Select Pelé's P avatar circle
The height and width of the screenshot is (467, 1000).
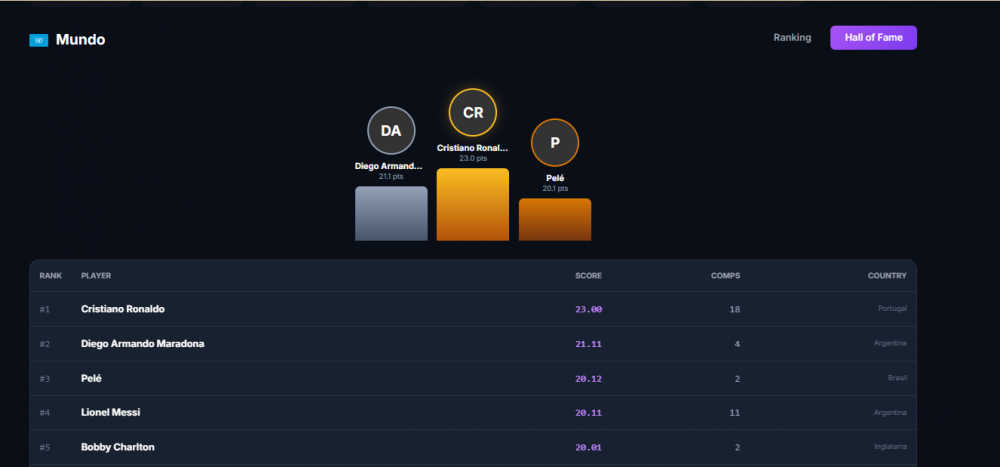(x=555, y=143)
